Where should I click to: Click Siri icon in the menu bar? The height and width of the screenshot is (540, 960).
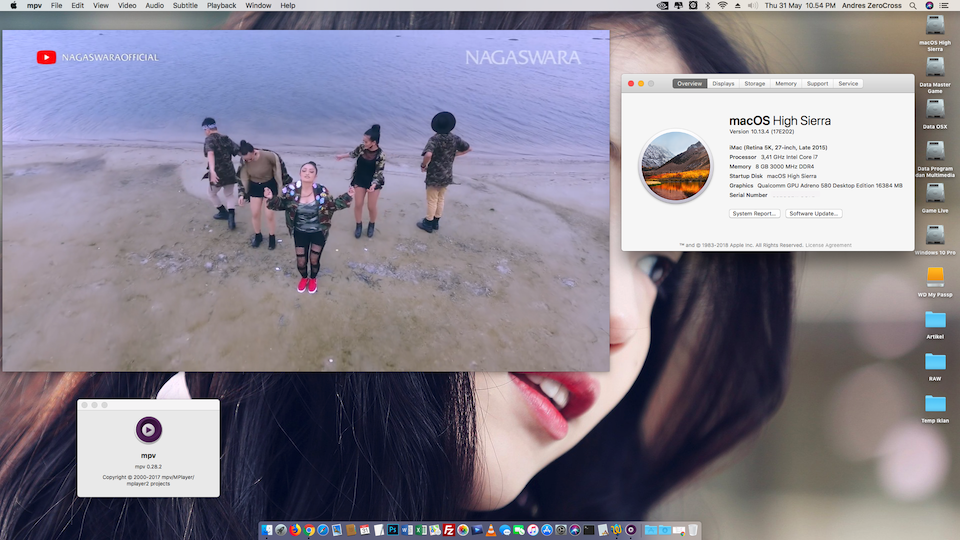(x=929, y=6)
